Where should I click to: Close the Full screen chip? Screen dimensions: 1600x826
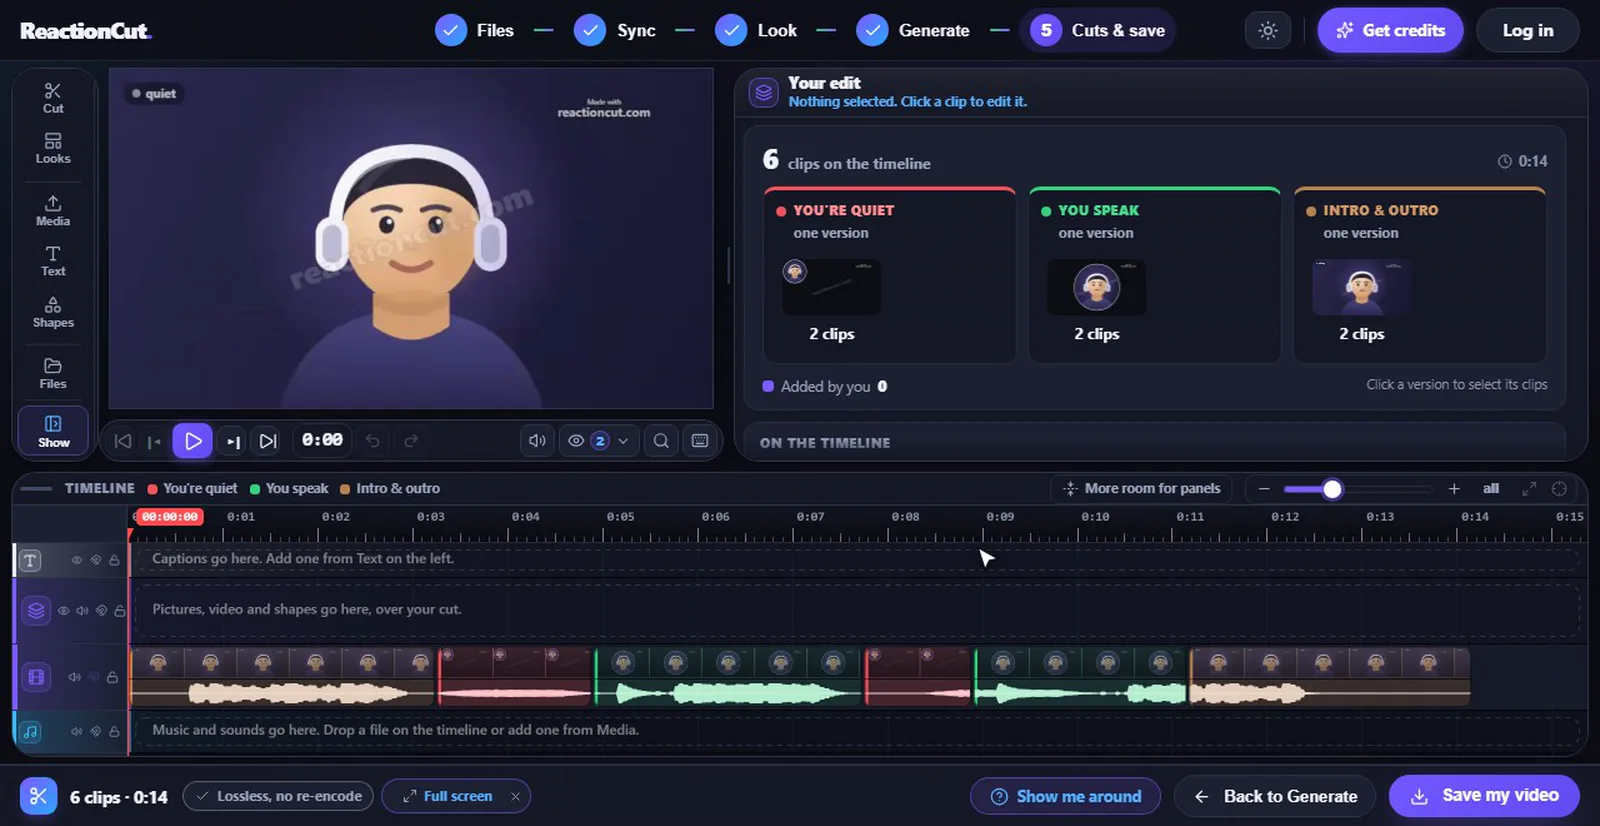[515, 797]
